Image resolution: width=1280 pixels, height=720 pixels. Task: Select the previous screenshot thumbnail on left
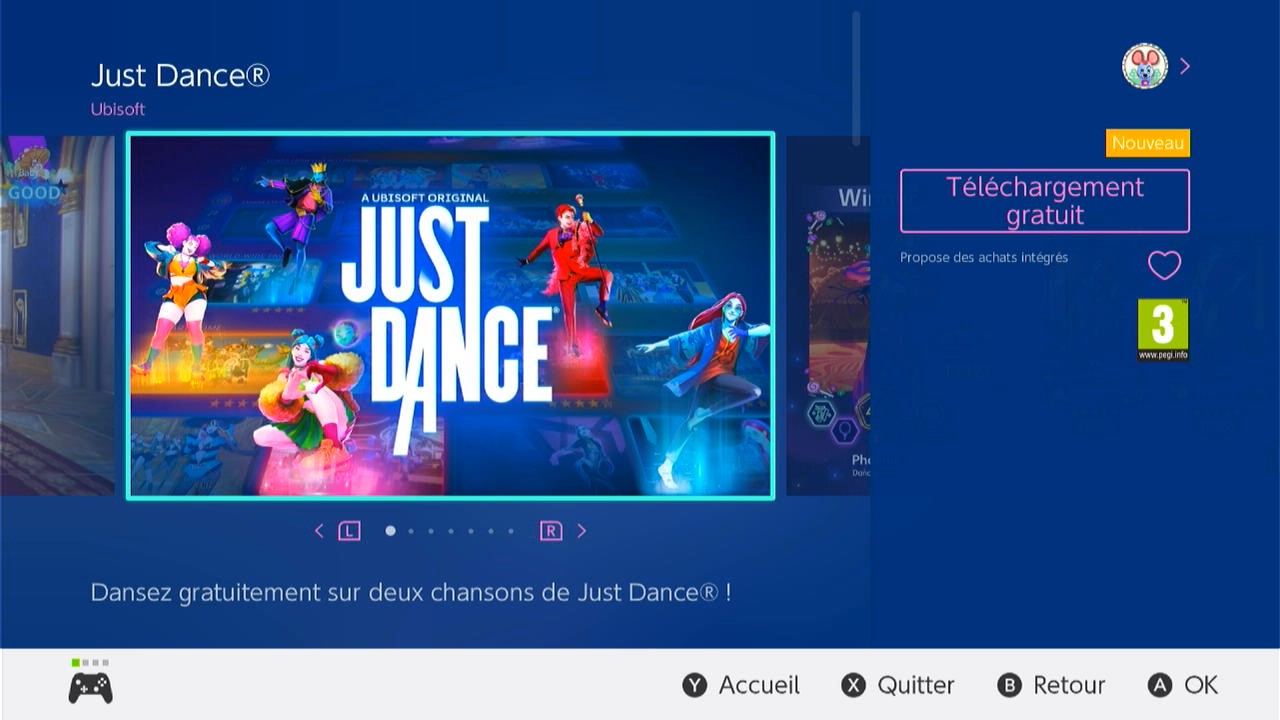click(x=57, y=315)
